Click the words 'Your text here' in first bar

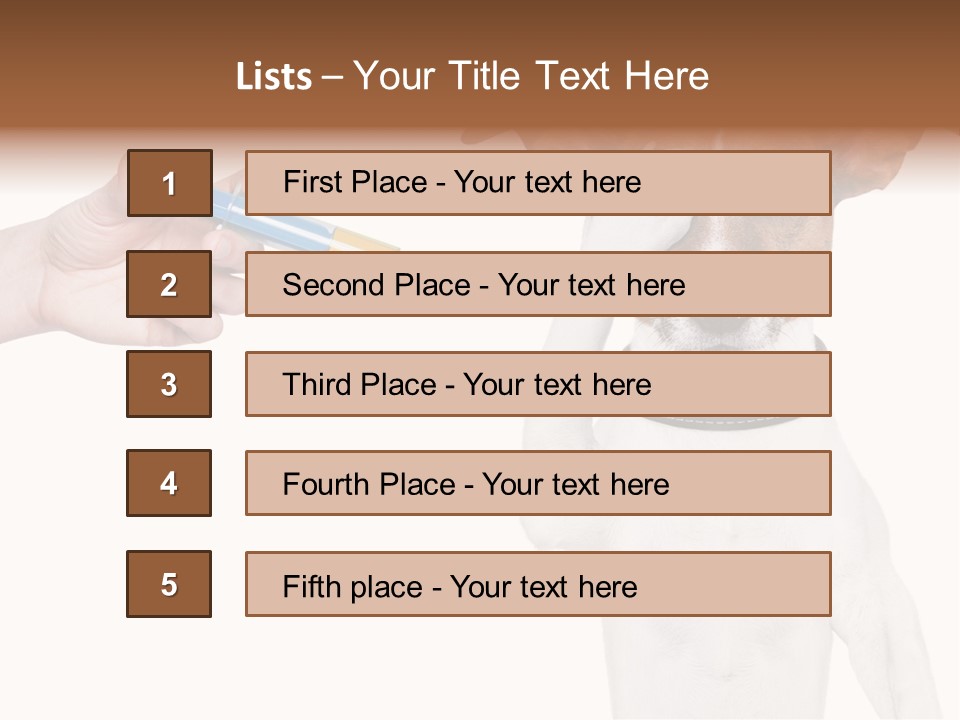547,183
